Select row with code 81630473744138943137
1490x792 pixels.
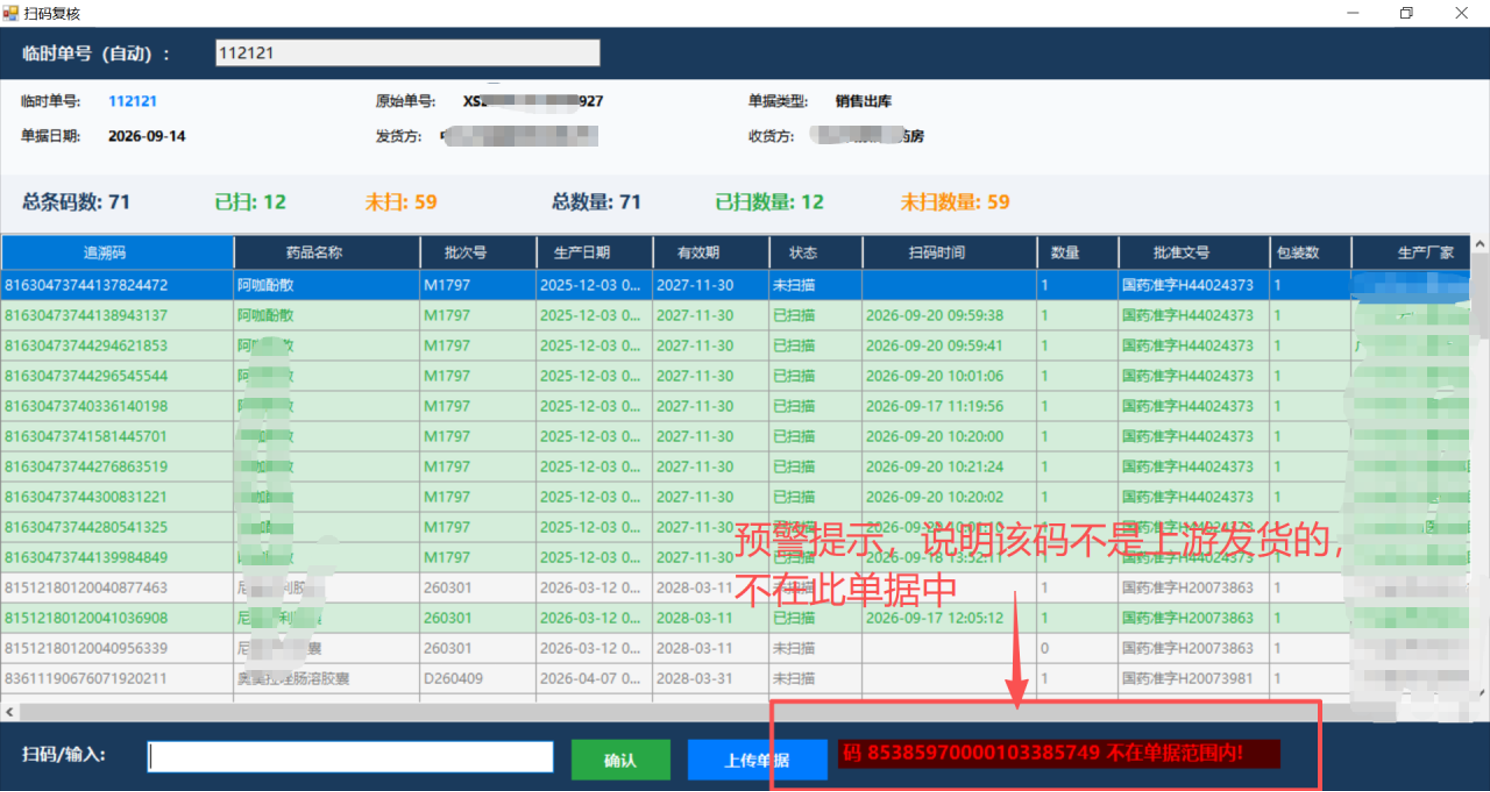pos(736,315)
